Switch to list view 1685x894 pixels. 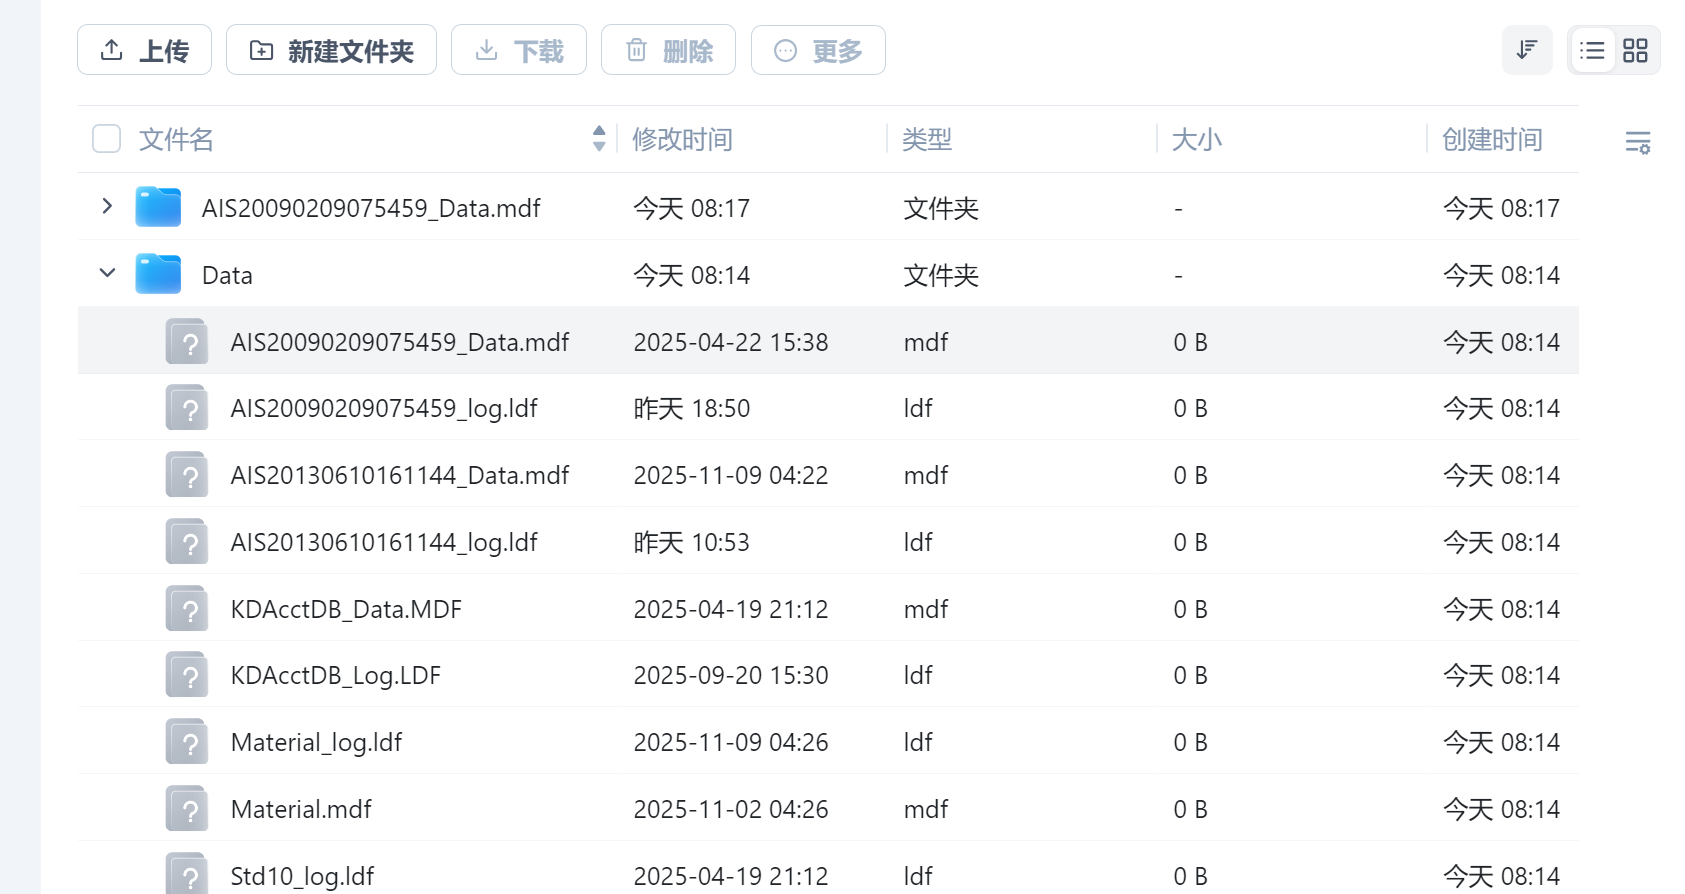click(1592, 50)
